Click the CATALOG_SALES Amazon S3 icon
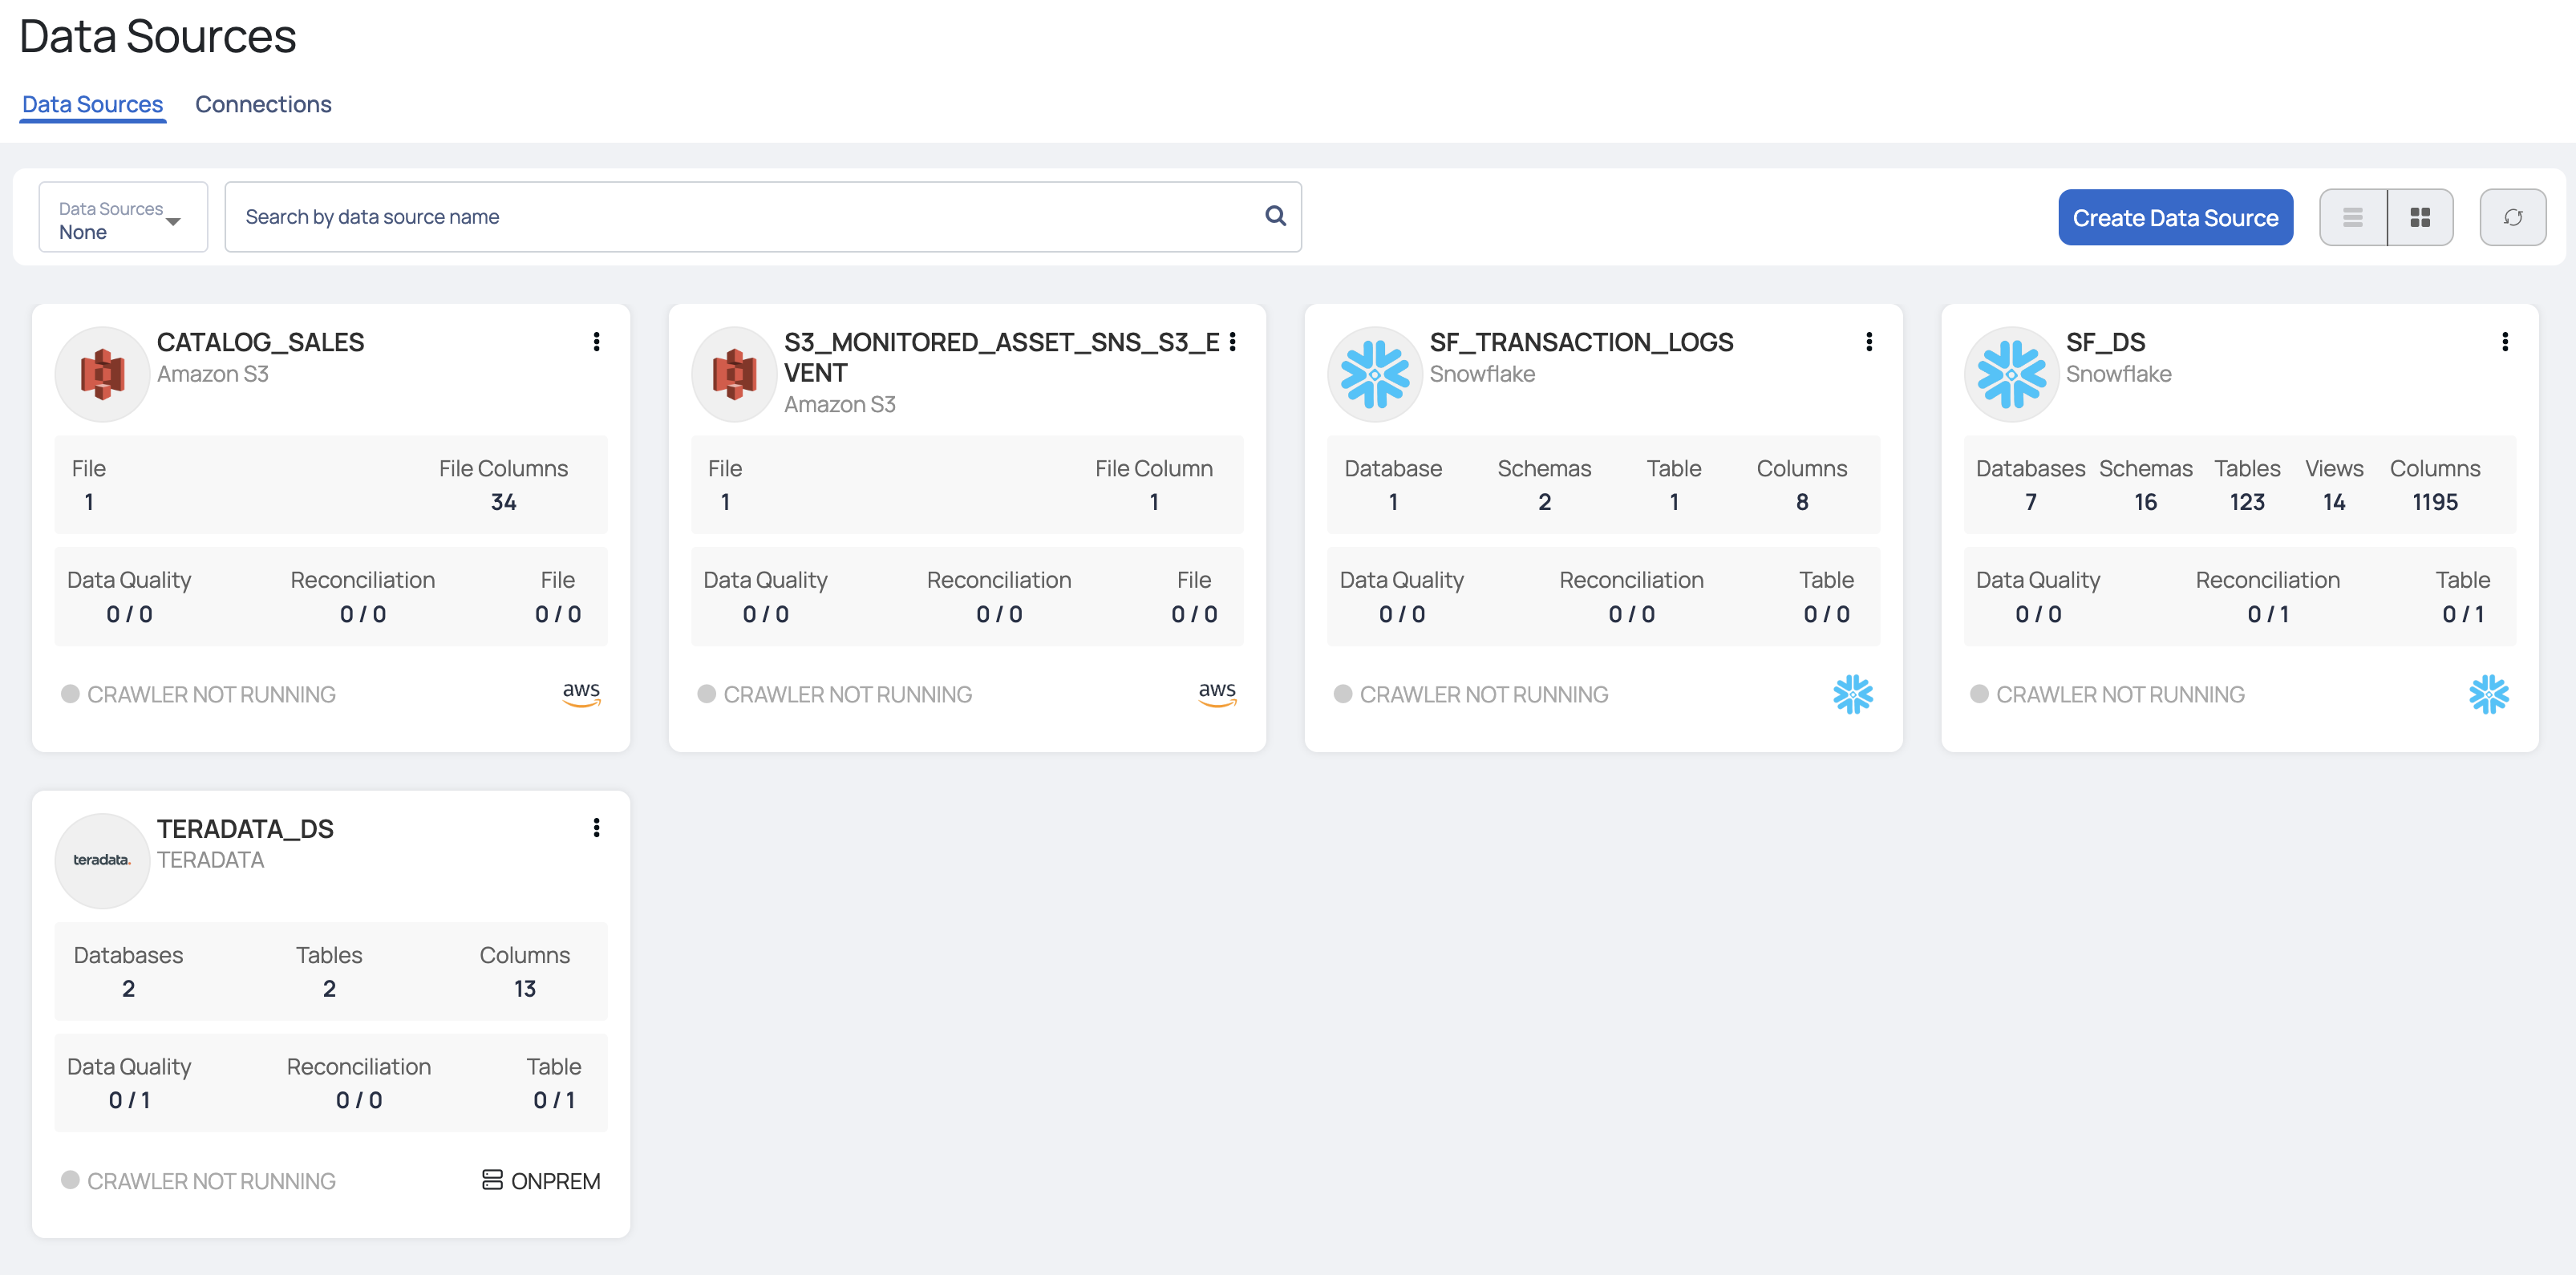Screen dimensions: 2576x1275 [x=102, y=374]
